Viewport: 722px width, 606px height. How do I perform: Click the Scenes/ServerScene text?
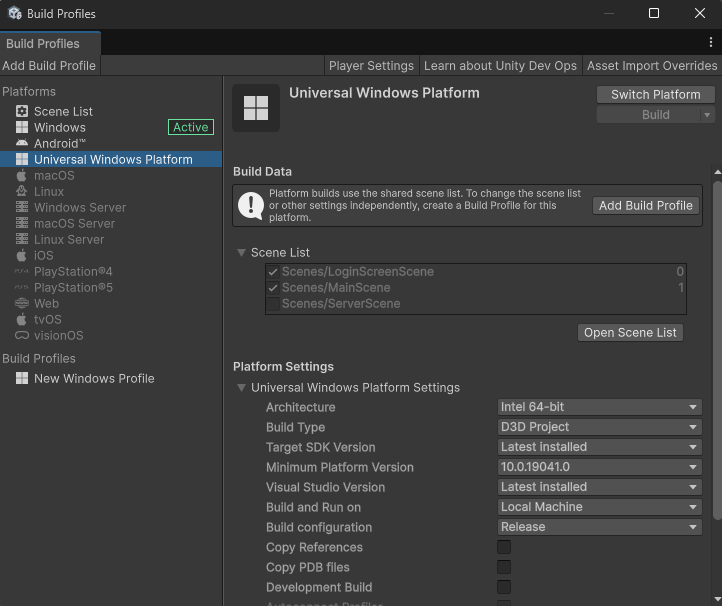341,304
